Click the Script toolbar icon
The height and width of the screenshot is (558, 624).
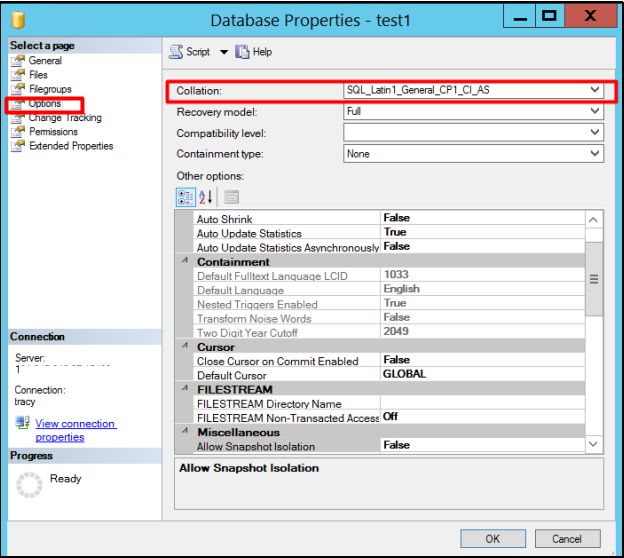tap(176, 52)
